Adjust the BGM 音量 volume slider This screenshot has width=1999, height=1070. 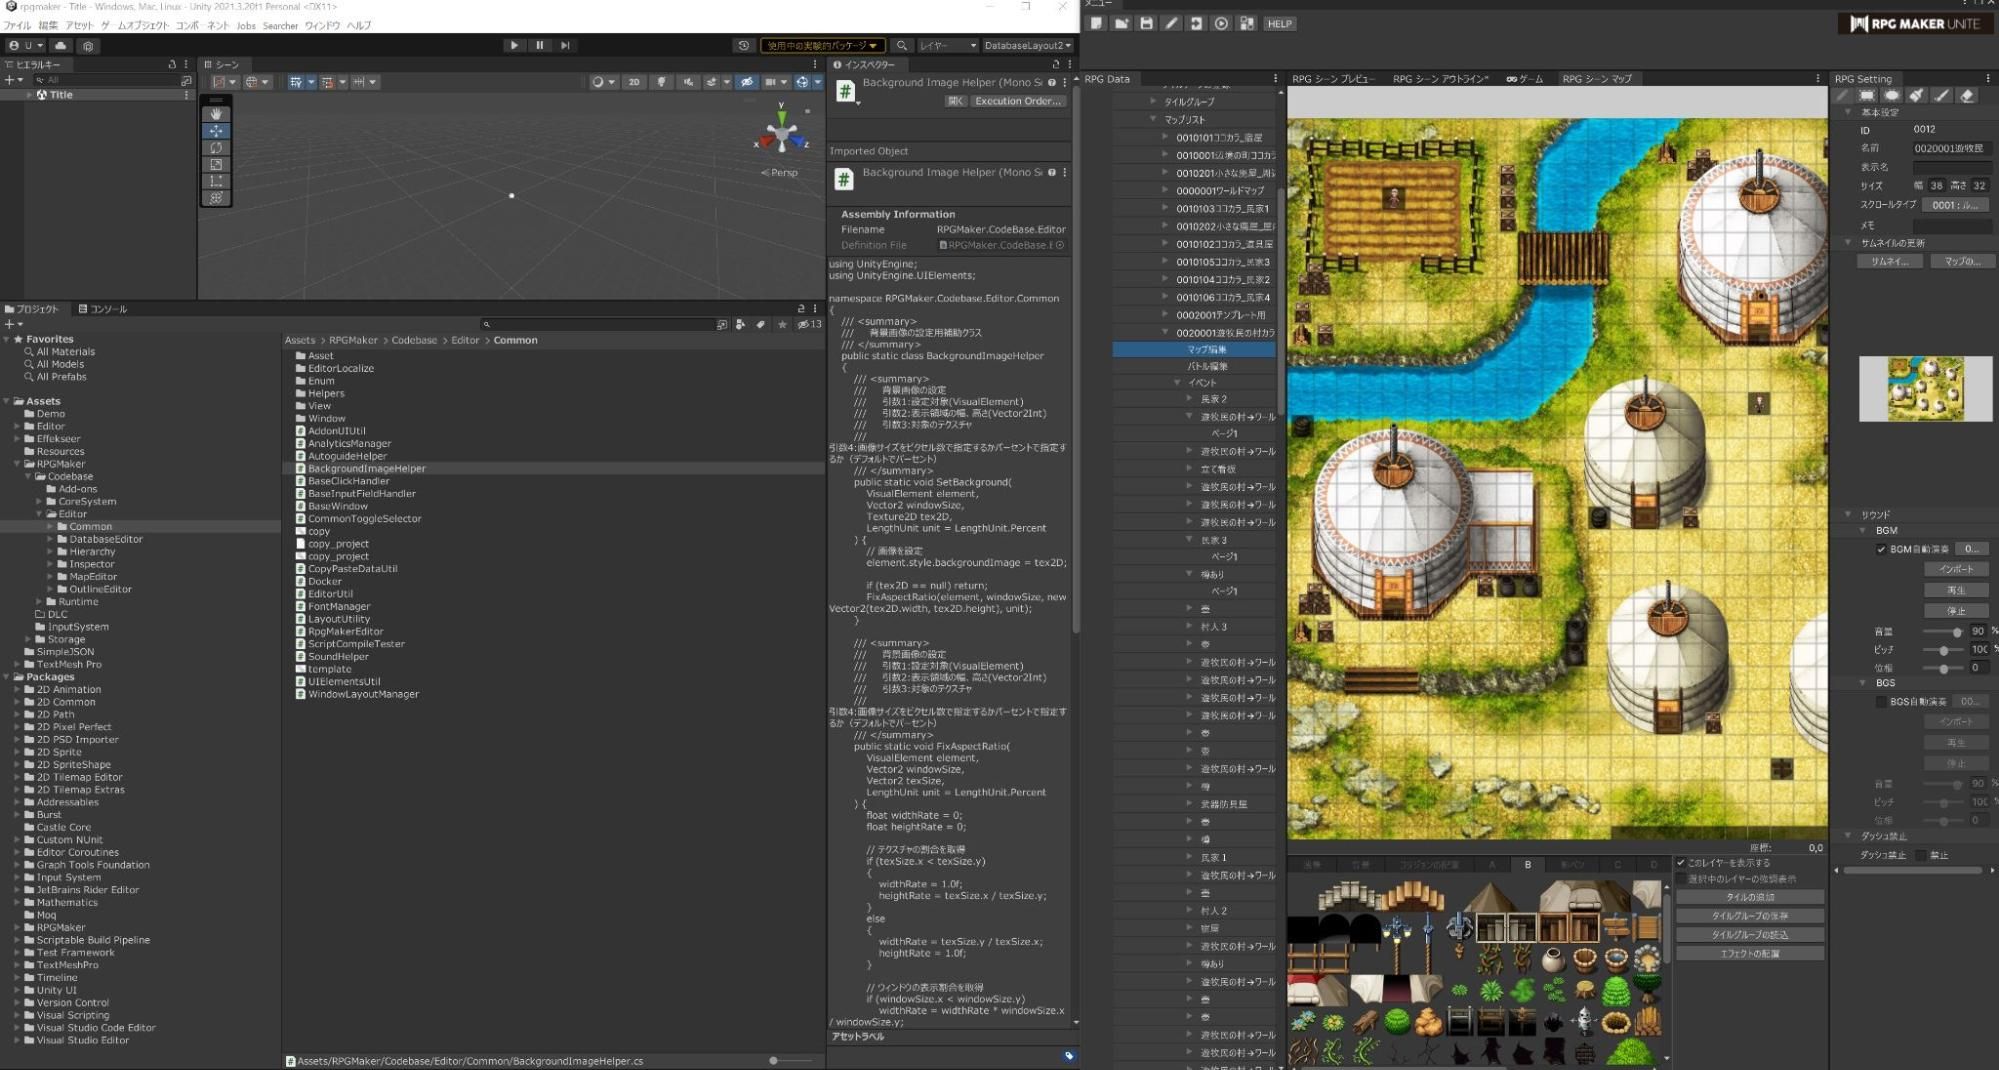(1956, 632)
